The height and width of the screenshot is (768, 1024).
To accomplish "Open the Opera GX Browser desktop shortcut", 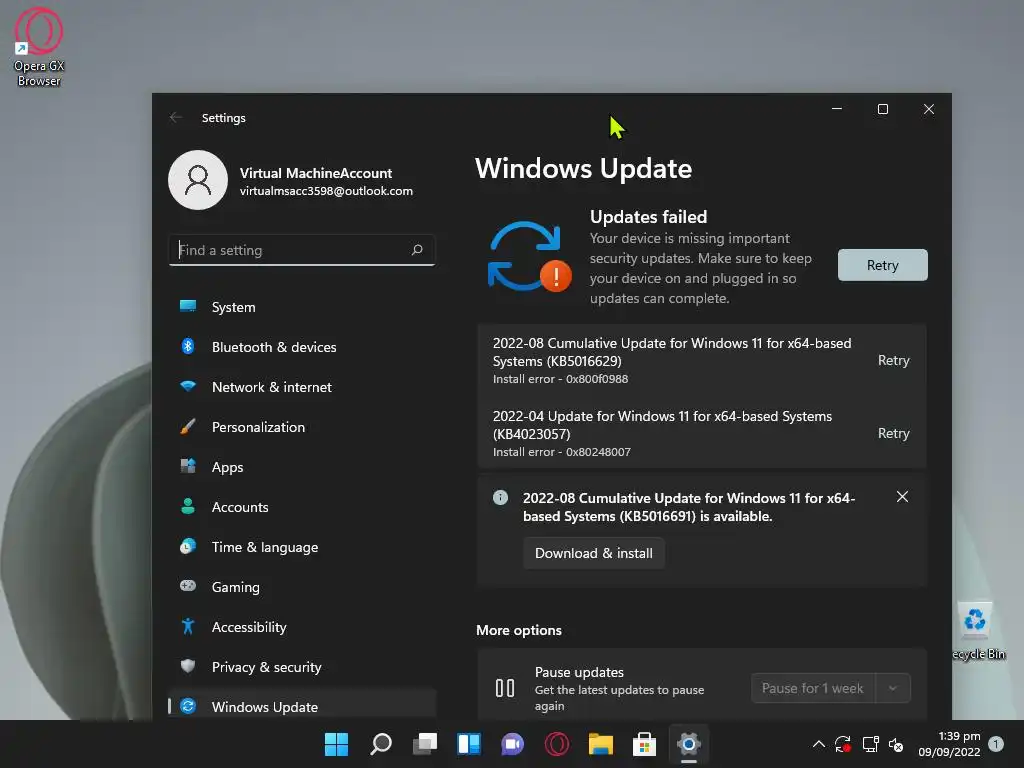I will [x=39, y=47].
